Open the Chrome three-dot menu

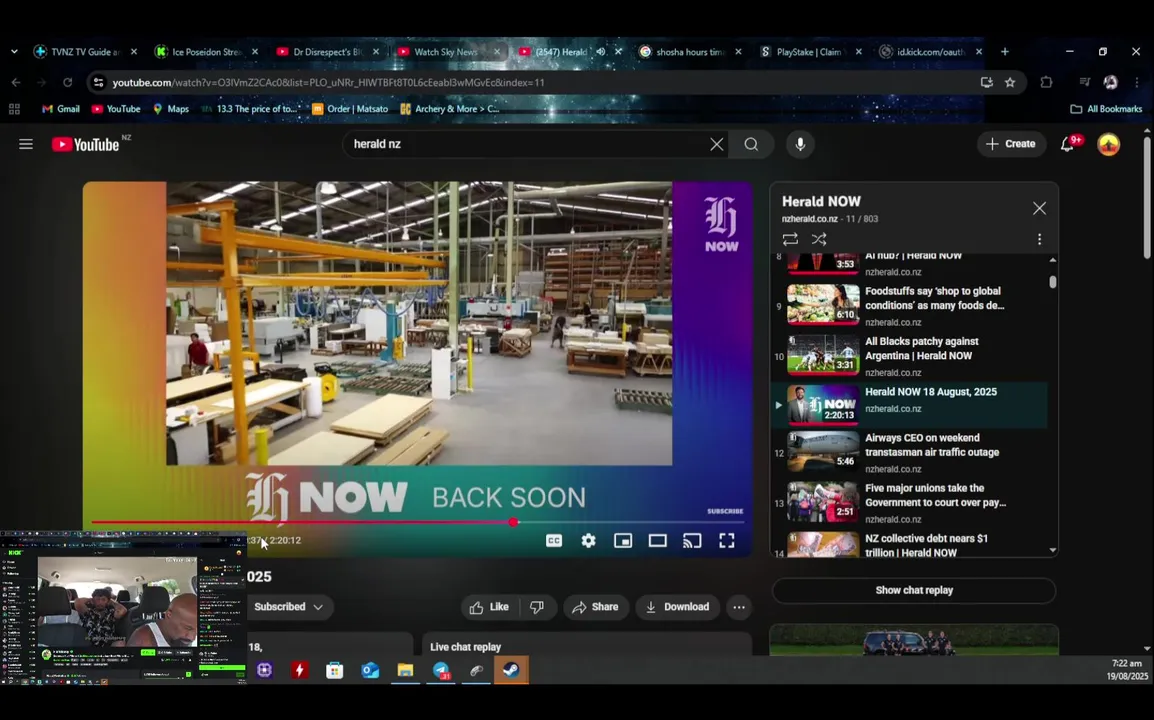[1137, 82]
